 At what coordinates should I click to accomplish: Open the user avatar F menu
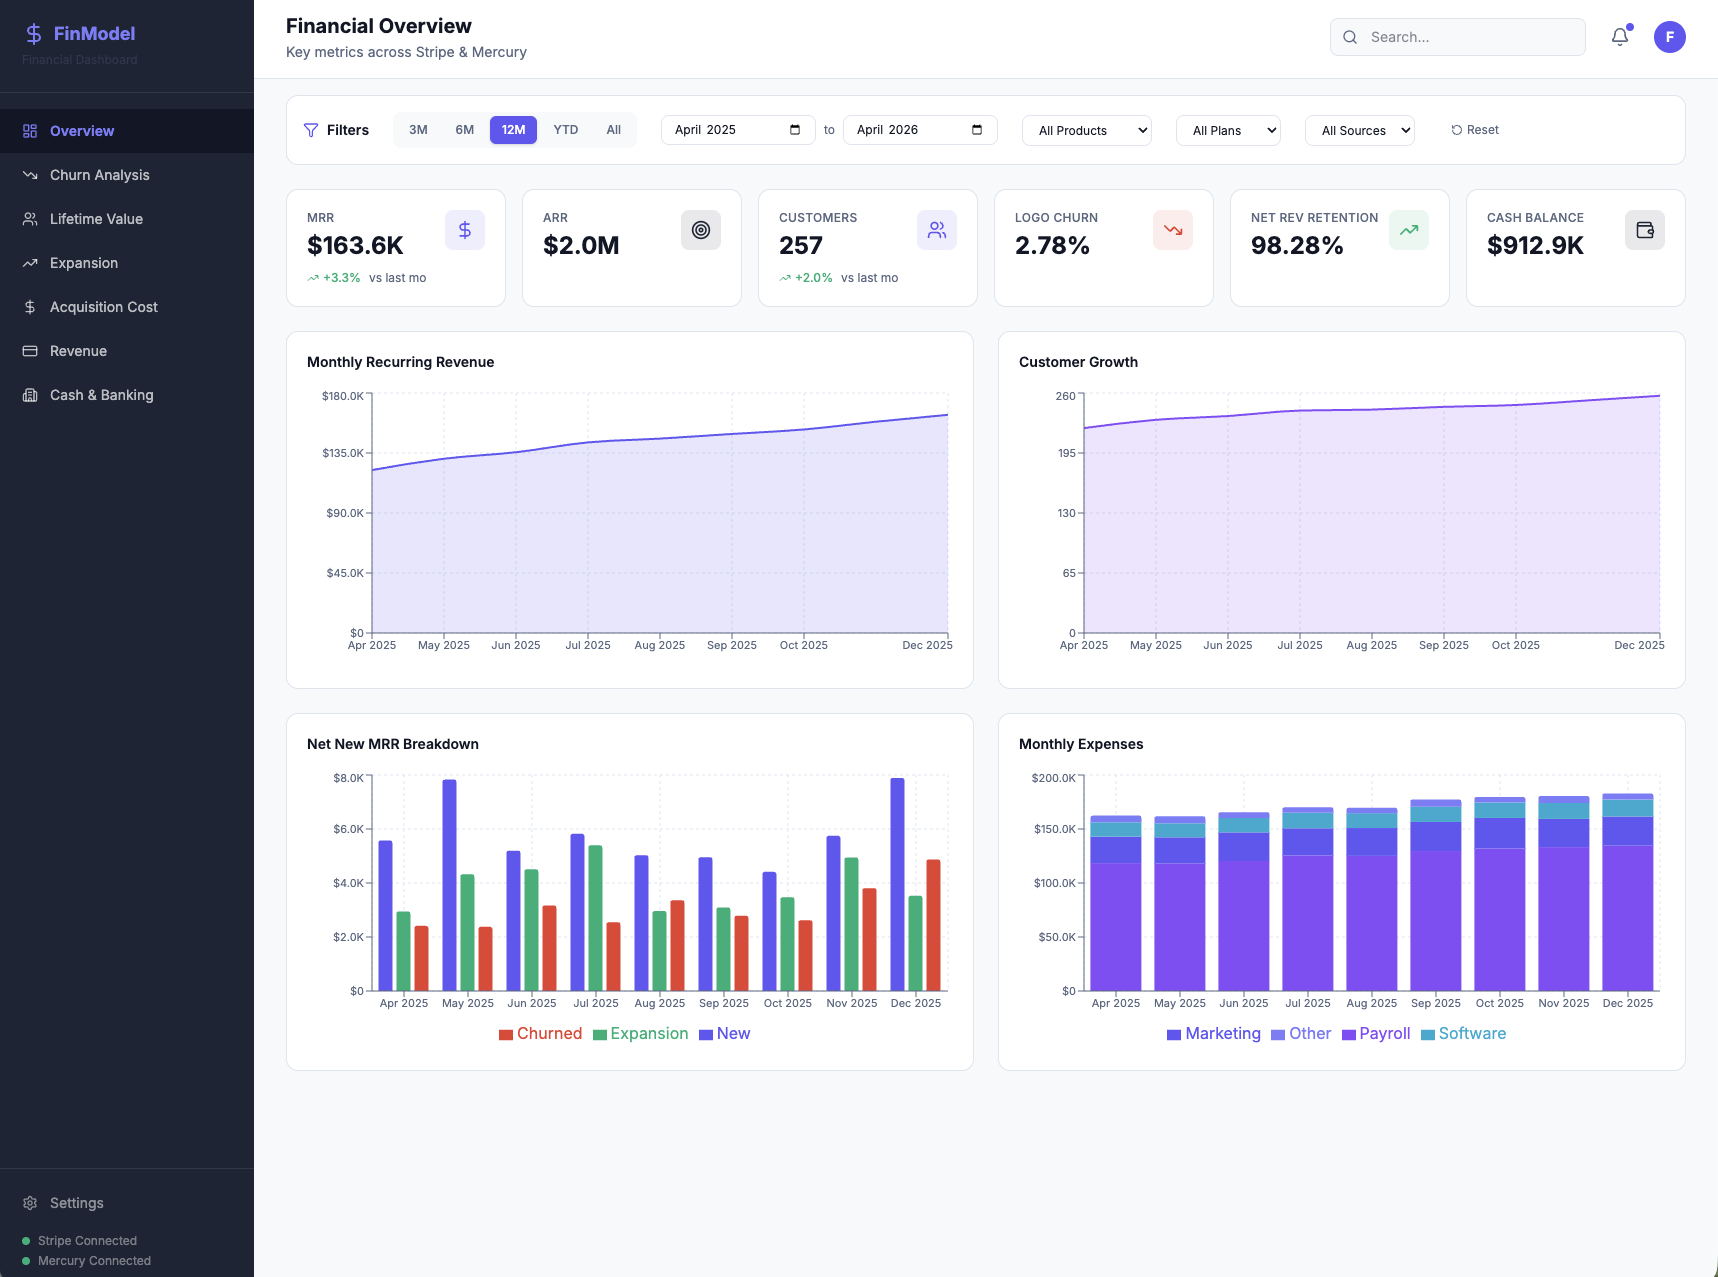1670,37
